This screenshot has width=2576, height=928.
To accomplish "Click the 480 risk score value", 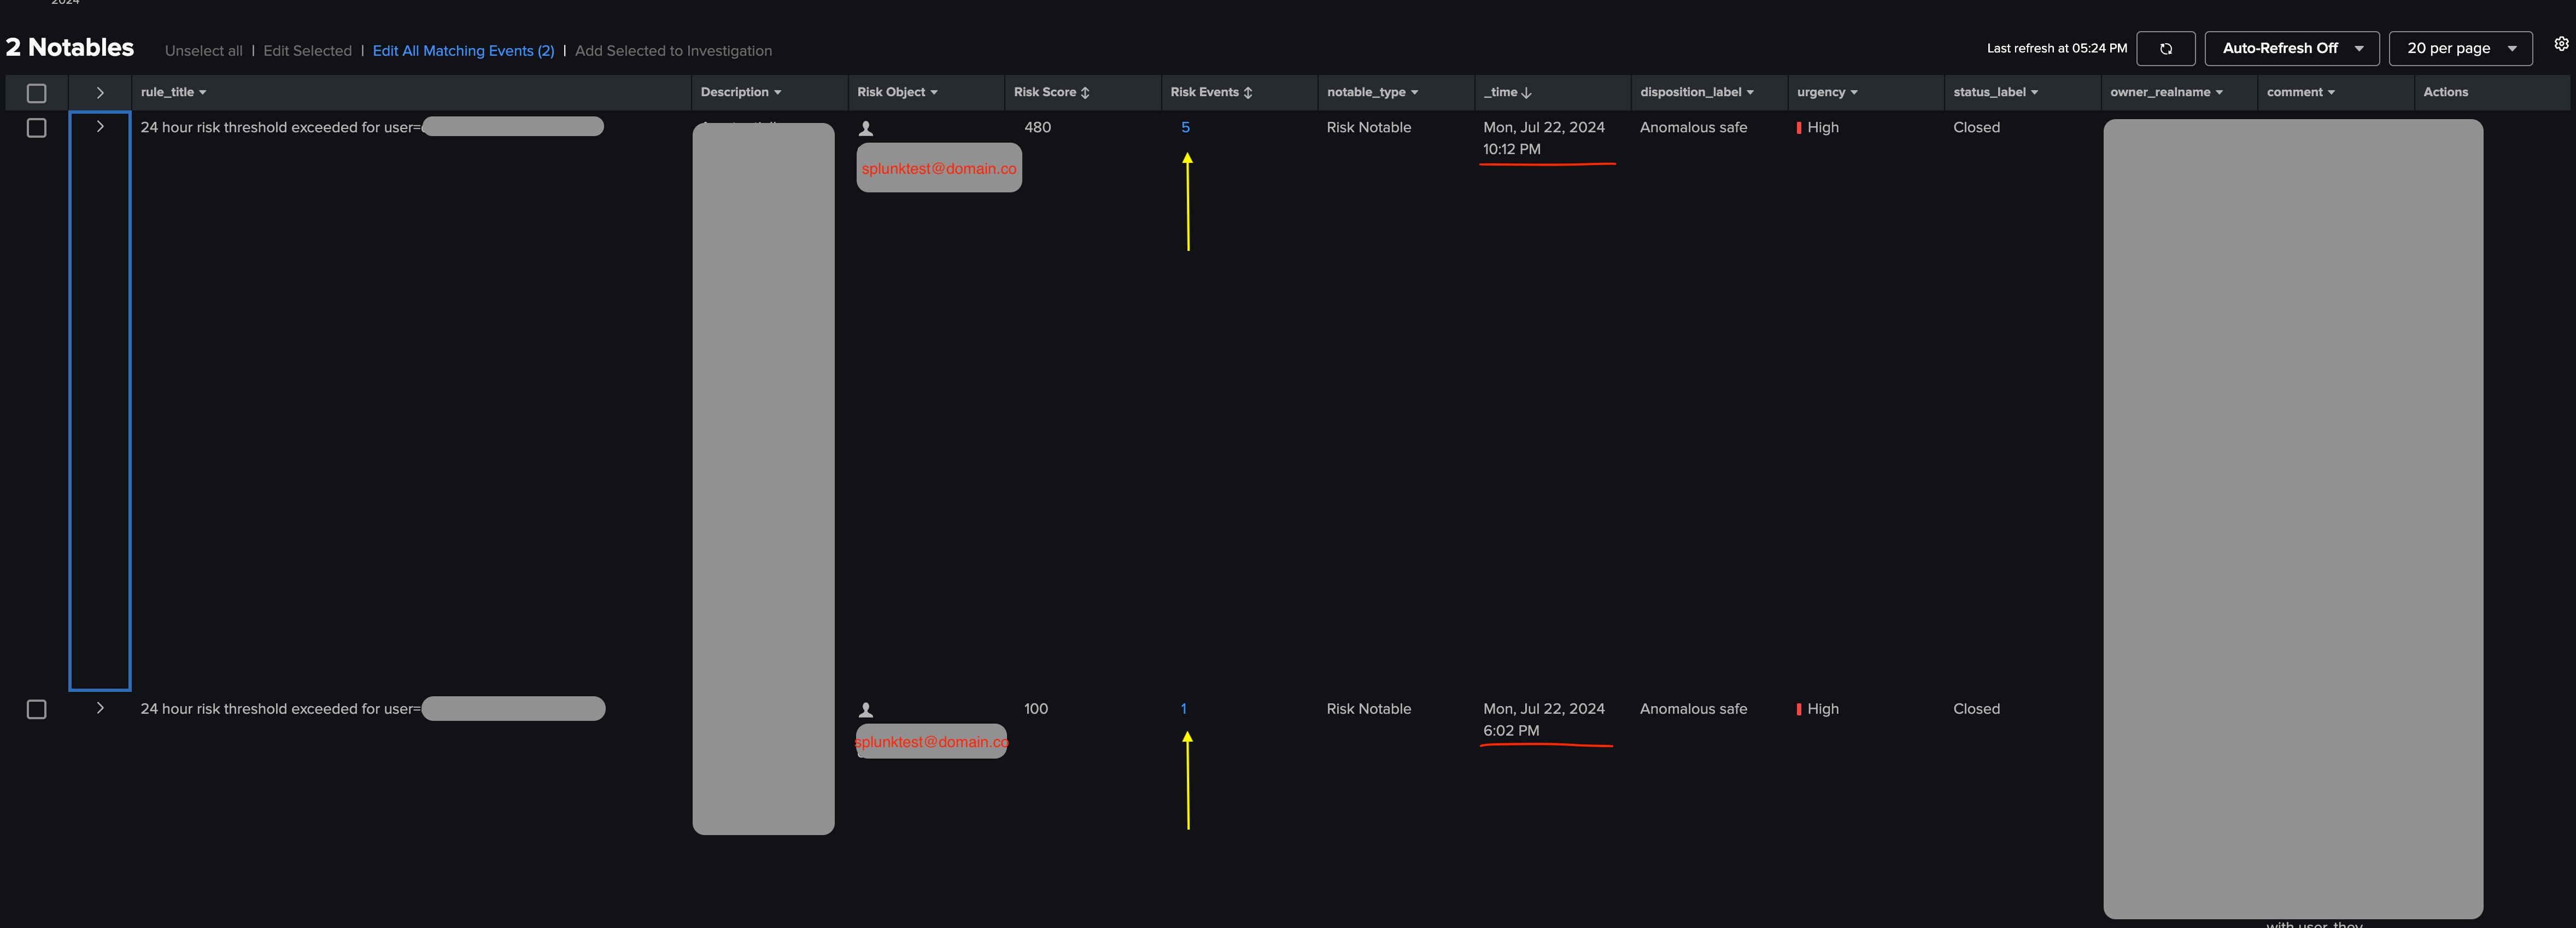I will coord(1037,127).
